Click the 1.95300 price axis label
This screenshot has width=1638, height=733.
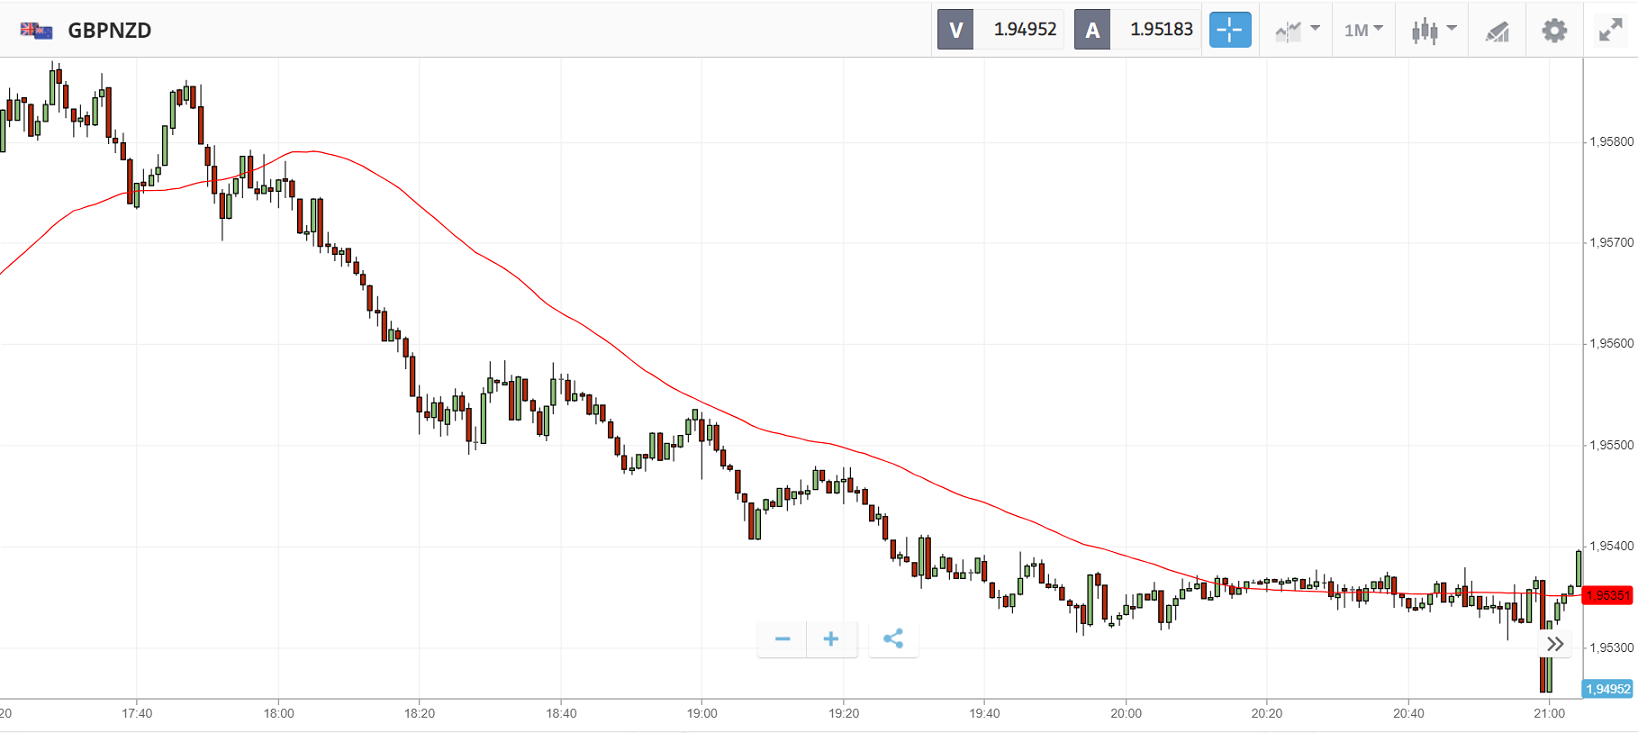(1611, 648)
